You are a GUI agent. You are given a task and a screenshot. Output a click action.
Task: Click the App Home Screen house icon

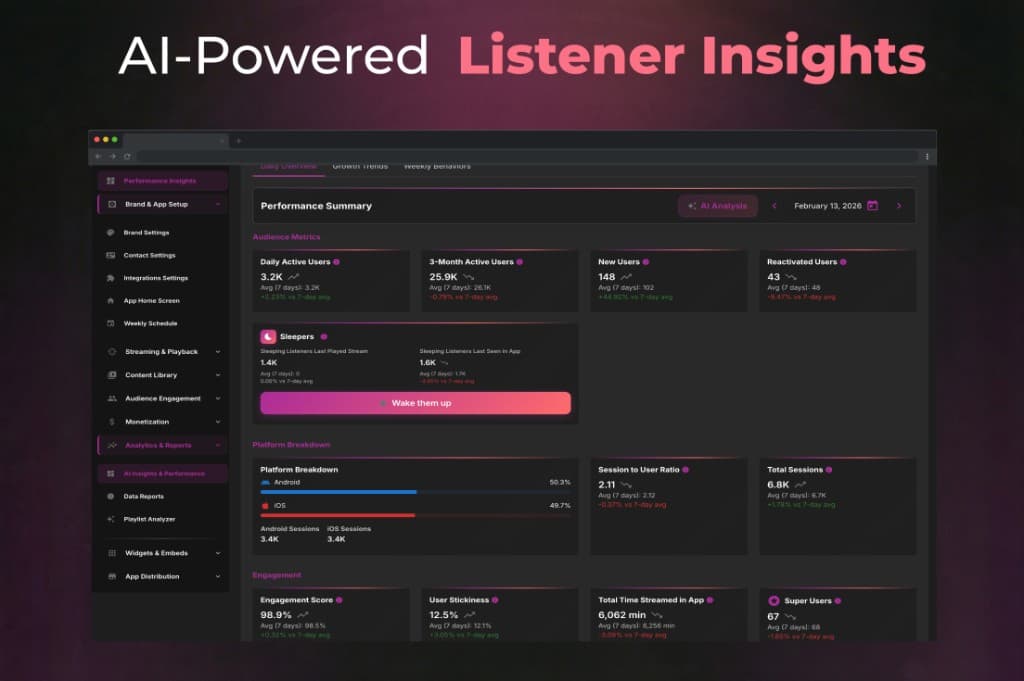point(110,301)
